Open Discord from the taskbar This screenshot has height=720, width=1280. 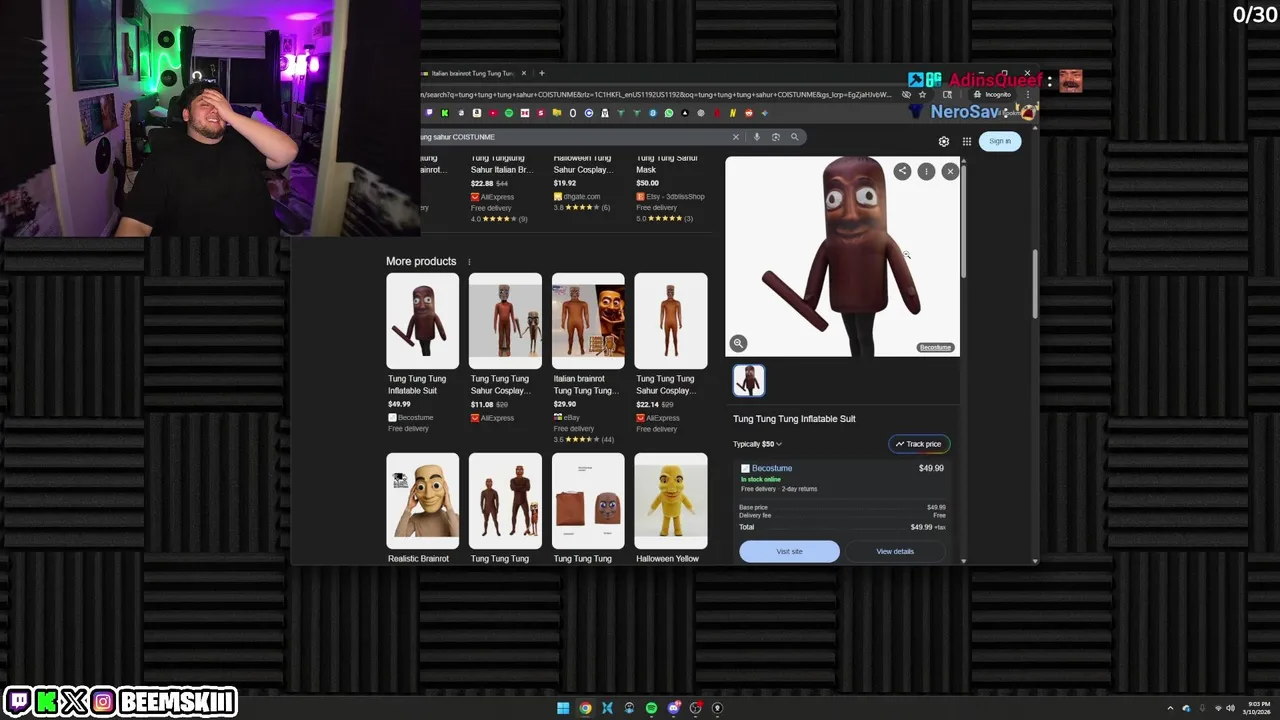[673, 708]
